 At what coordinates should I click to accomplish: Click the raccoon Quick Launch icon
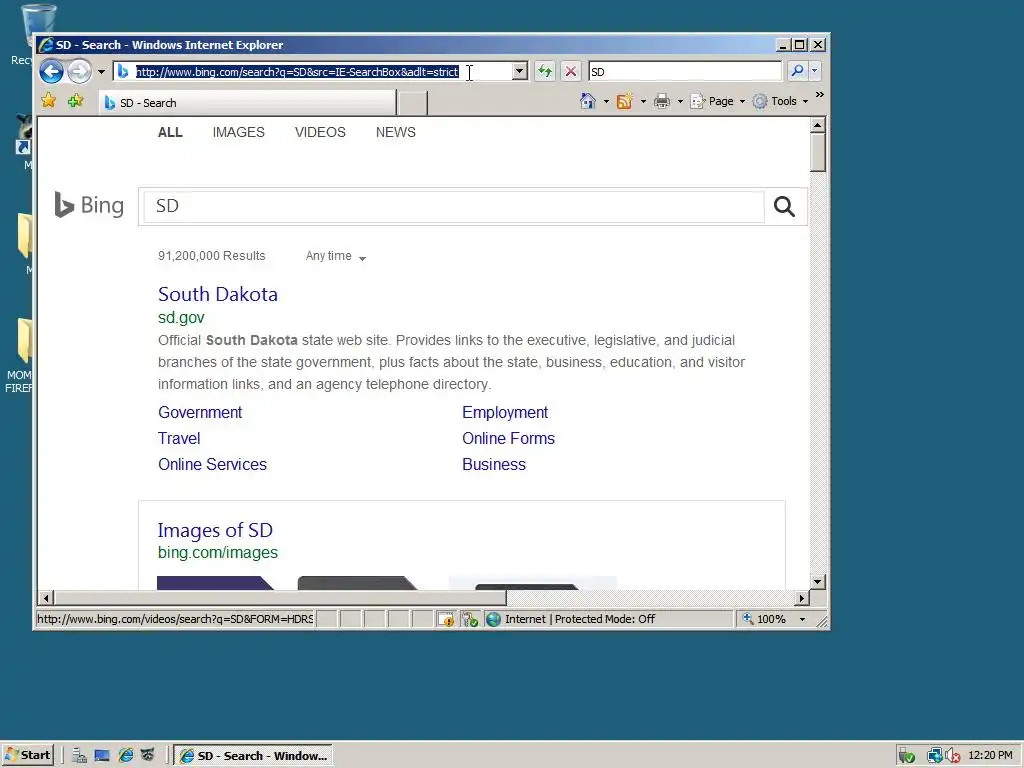pos(148,756)
